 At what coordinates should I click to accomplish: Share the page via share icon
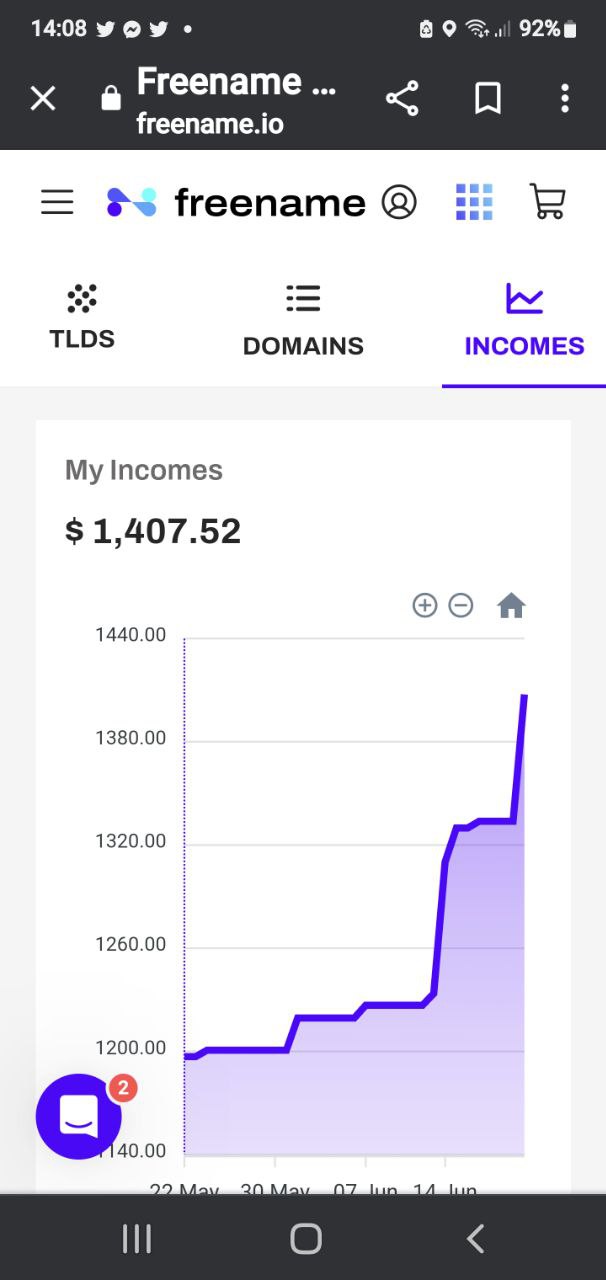click(402, 98)
